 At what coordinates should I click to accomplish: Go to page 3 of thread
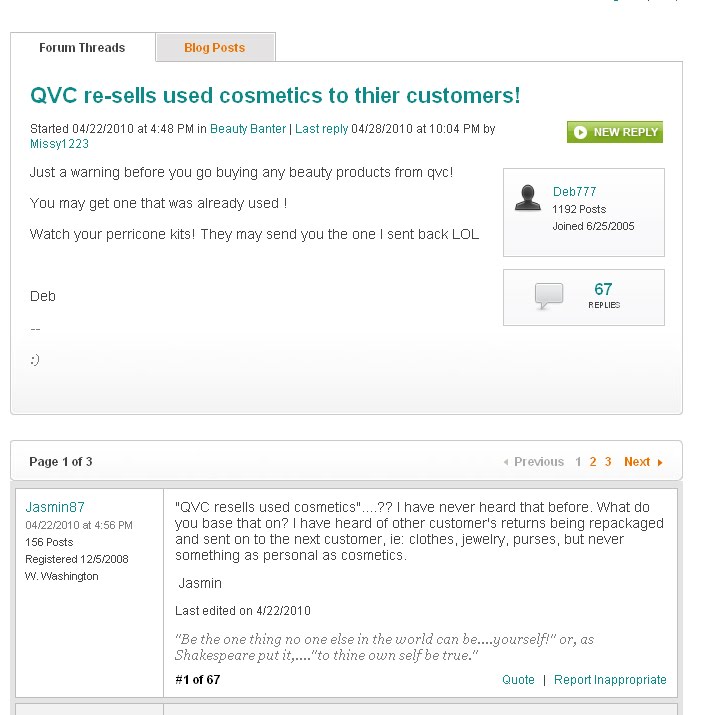click(x=608, y=462)
